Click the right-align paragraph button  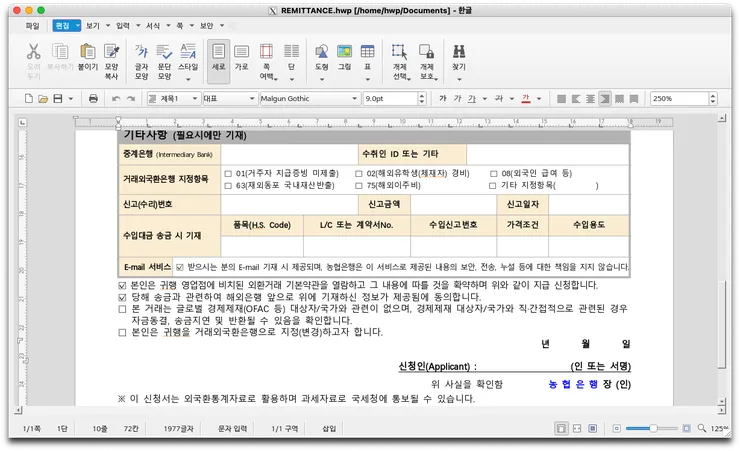605,99
